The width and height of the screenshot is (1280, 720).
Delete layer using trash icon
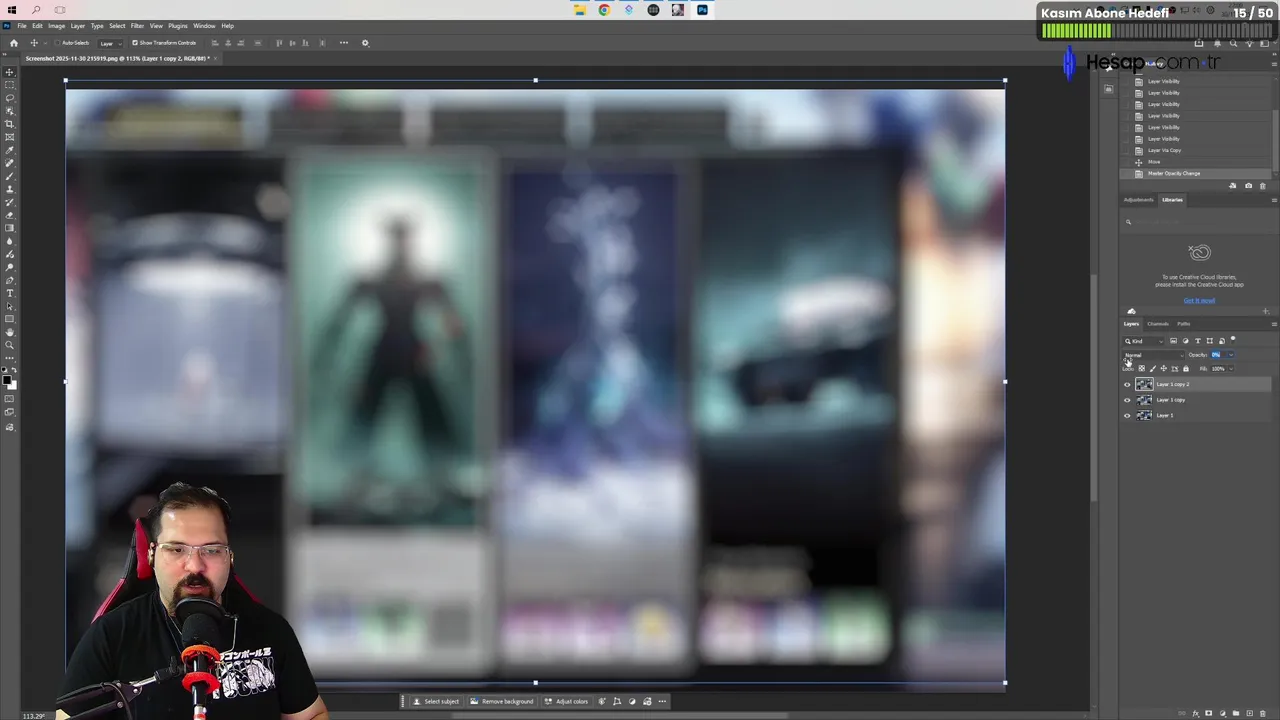point(1263,713)
